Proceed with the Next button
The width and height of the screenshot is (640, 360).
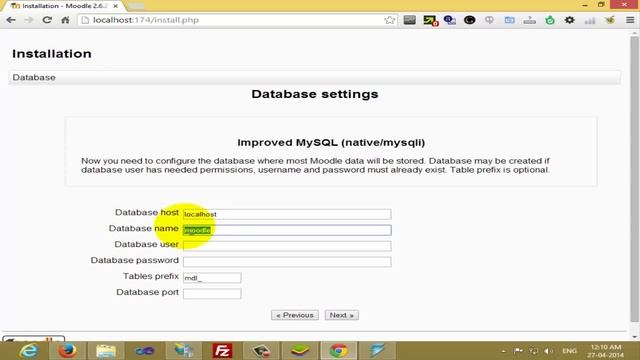(x=342, y=315)
